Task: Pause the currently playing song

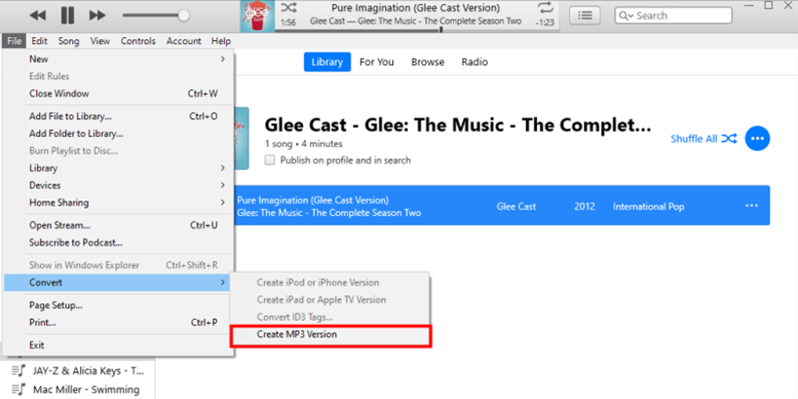Action: pos(67,16)
